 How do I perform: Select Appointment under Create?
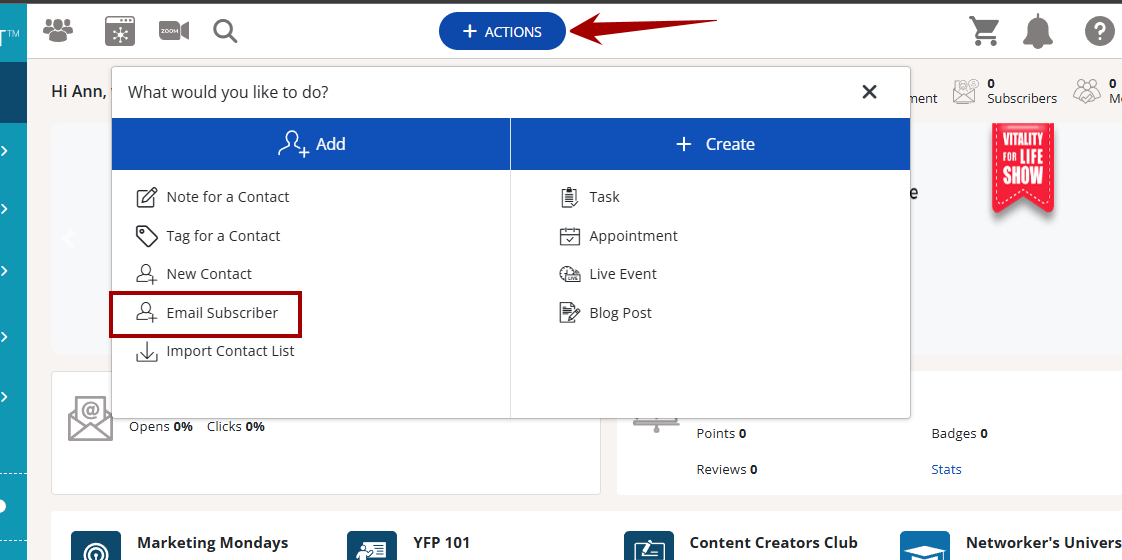[632, 236]
